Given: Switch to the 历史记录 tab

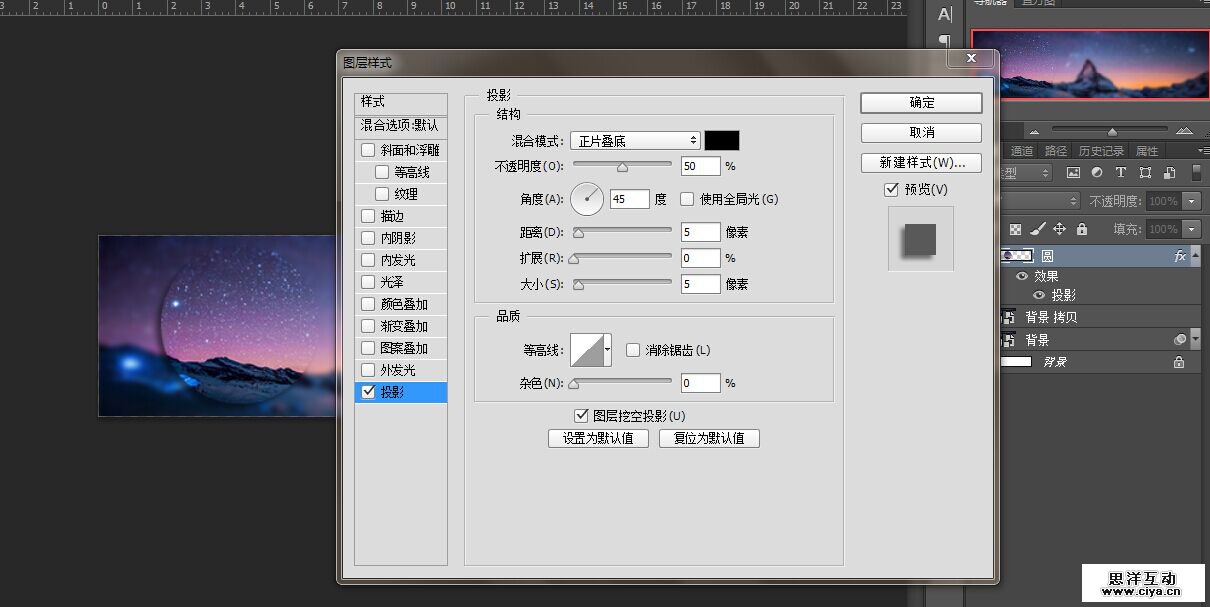Looking at the screenshot, I should coord(1100,151).
